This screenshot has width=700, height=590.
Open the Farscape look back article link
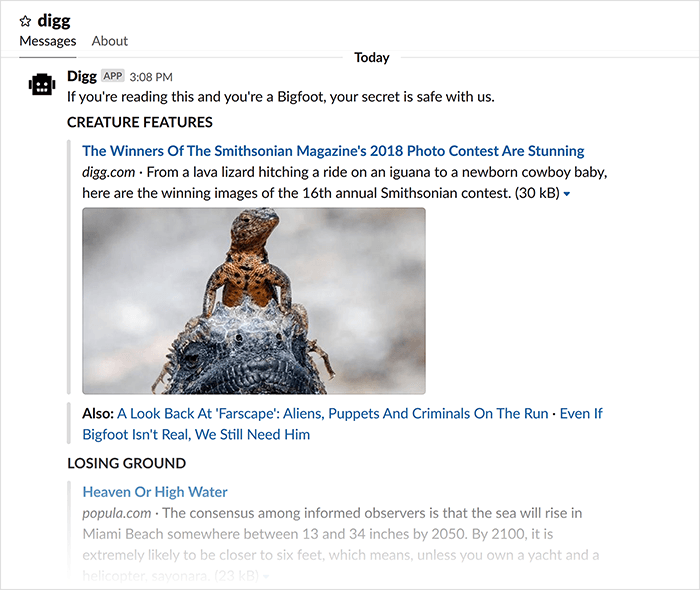tap(333, 414)
